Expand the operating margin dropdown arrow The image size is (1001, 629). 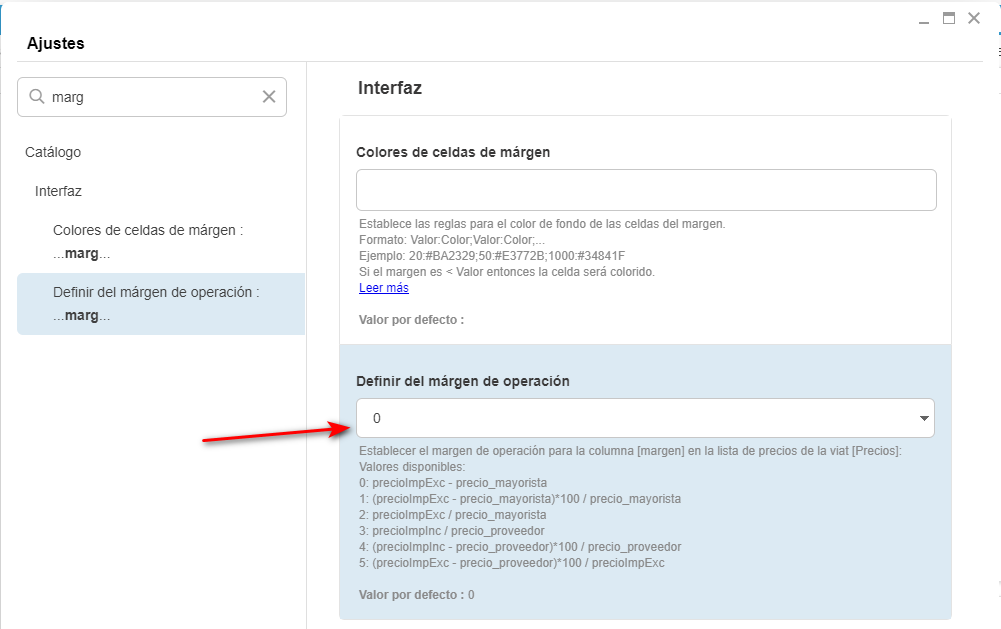tap(921, 418)
